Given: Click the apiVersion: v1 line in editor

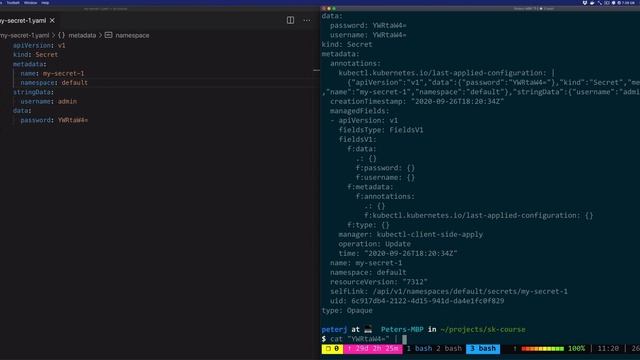Looking at the screenshot, I should (39, 45).
